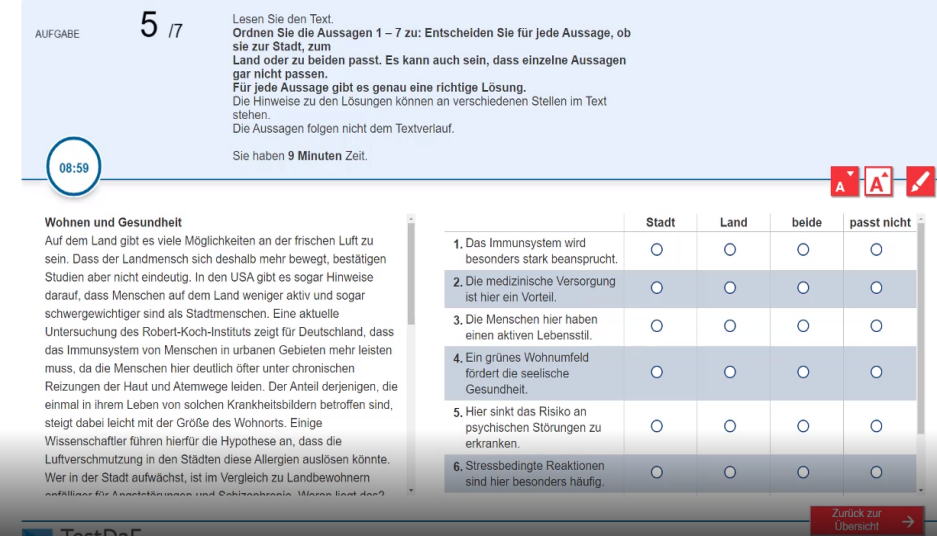The width and height of the screenshot is (937, 536).
Task: Mark Stadt for statement 3 aktiven Lebensstil
Action: tap(657, 326)
